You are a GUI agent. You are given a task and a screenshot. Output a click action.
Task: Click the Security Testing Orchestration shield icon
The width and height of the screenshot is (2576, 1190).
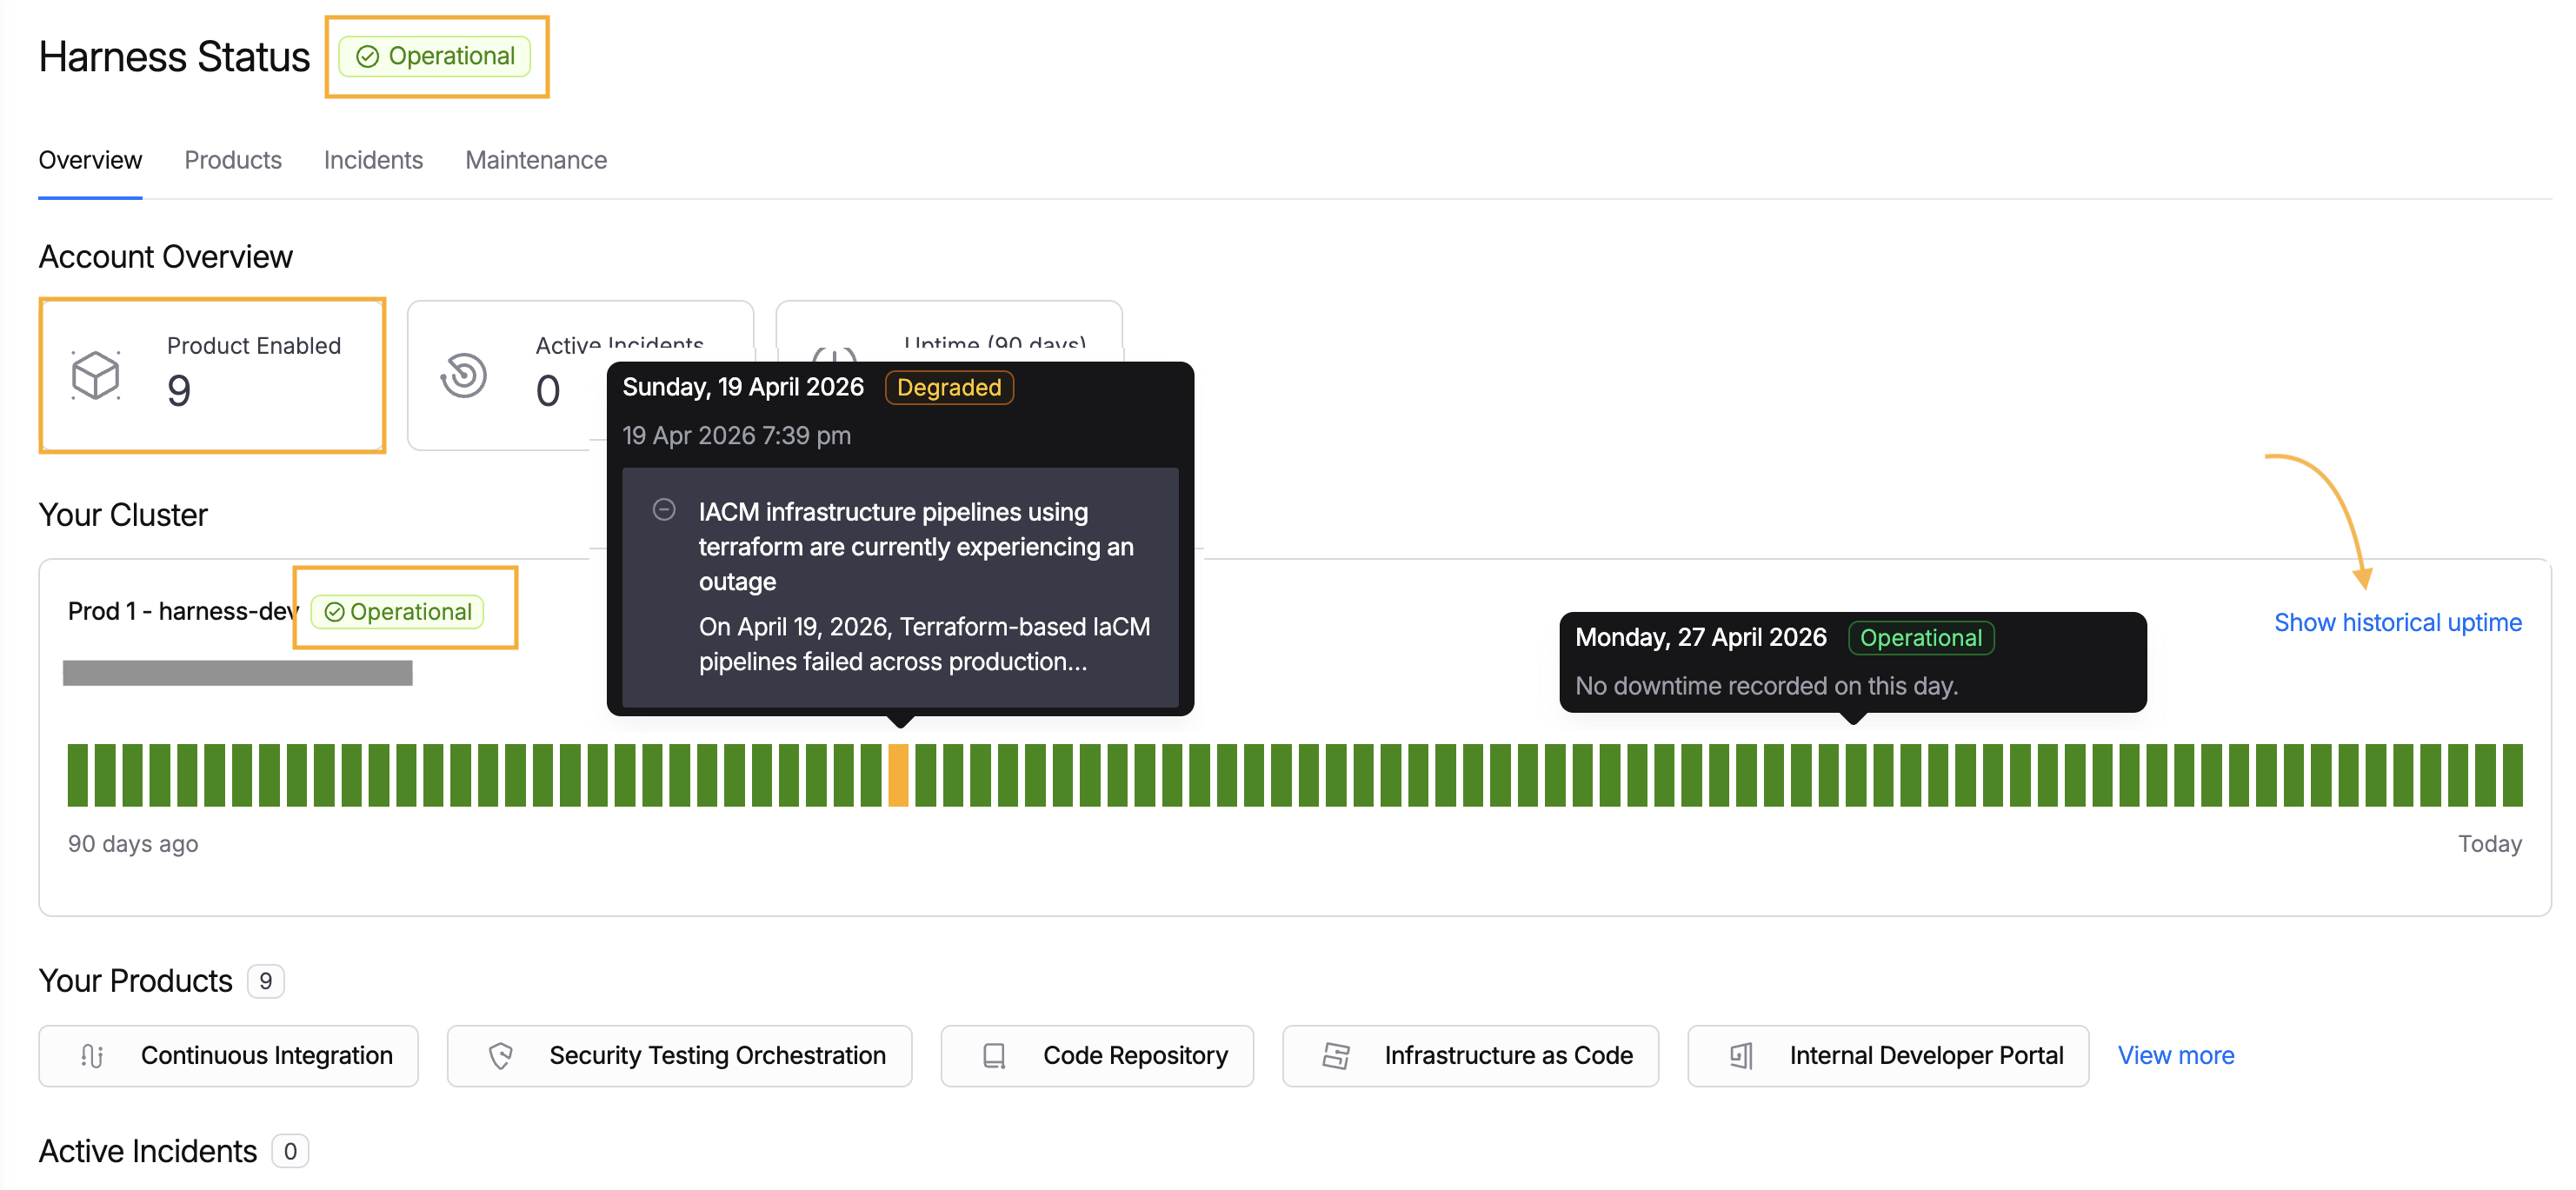pyautogui.click(x=501, y=1056)
